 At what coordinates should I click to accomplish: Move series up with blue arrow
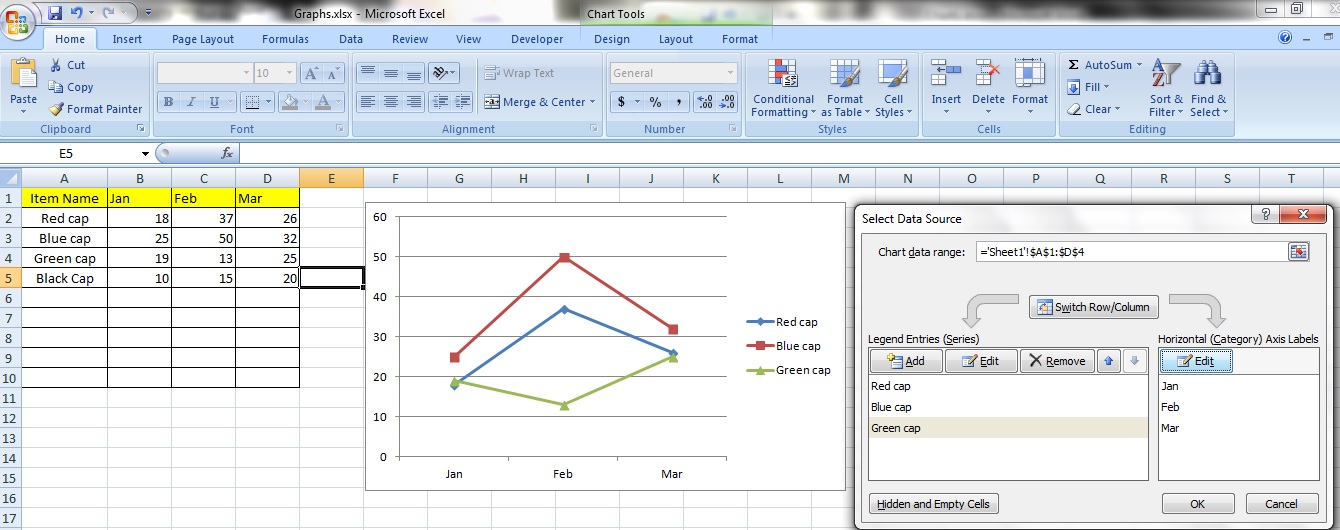[x=1109, y=361]
